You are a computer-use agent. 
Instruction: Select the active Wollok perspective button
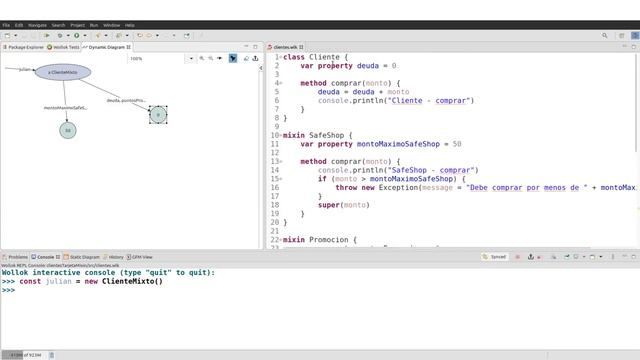[x=635, y=36]
